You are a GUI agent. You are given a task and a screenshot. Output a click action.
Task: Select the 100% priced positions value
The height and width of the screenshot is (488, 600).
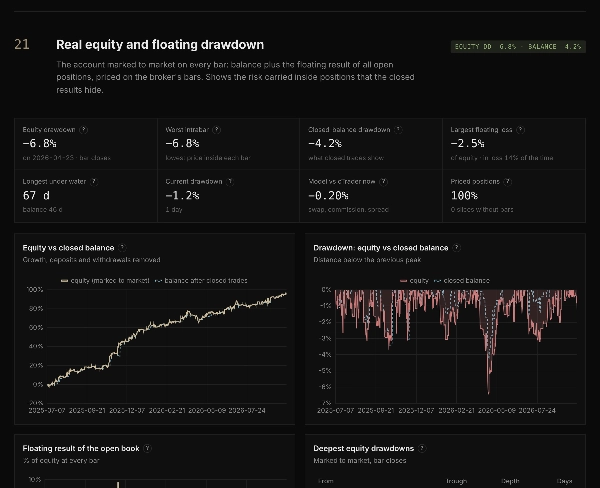point(464,196)
